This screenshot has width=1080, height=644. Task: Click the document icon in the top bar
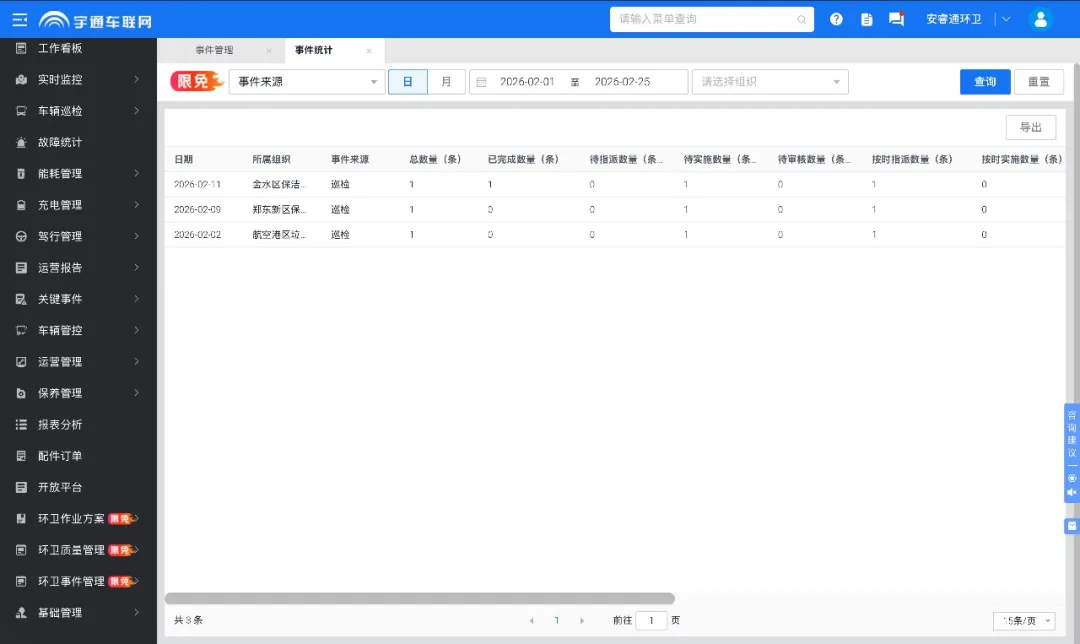point(866,19)
